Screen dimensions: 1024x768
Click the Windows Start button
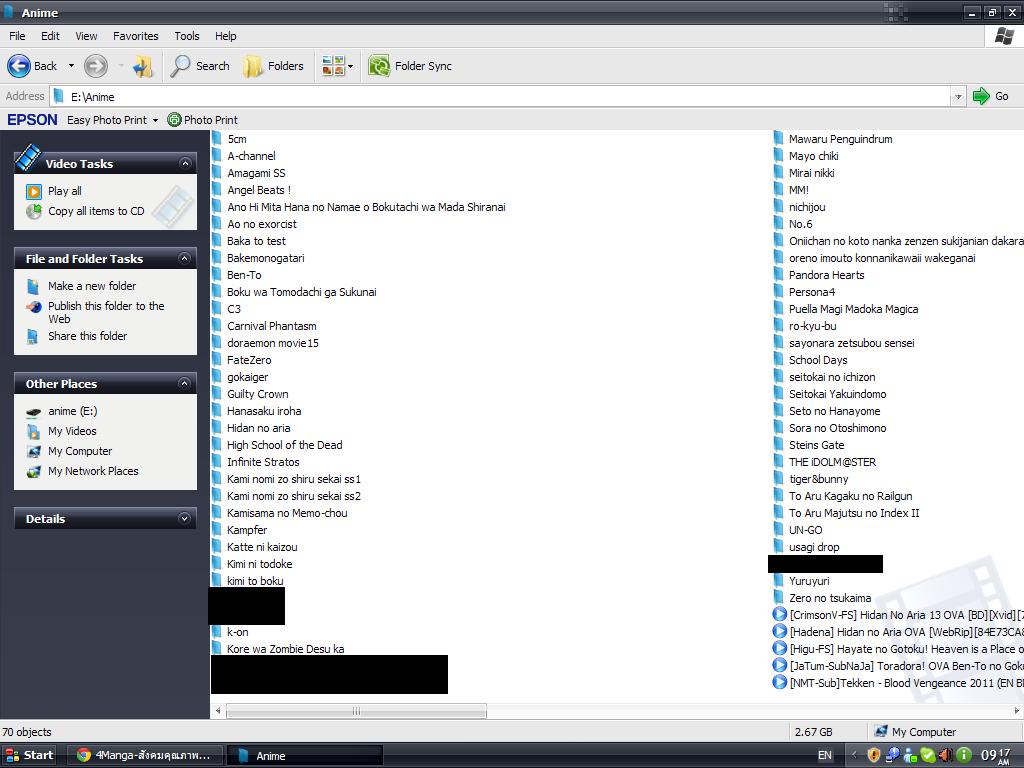point(29,755)
